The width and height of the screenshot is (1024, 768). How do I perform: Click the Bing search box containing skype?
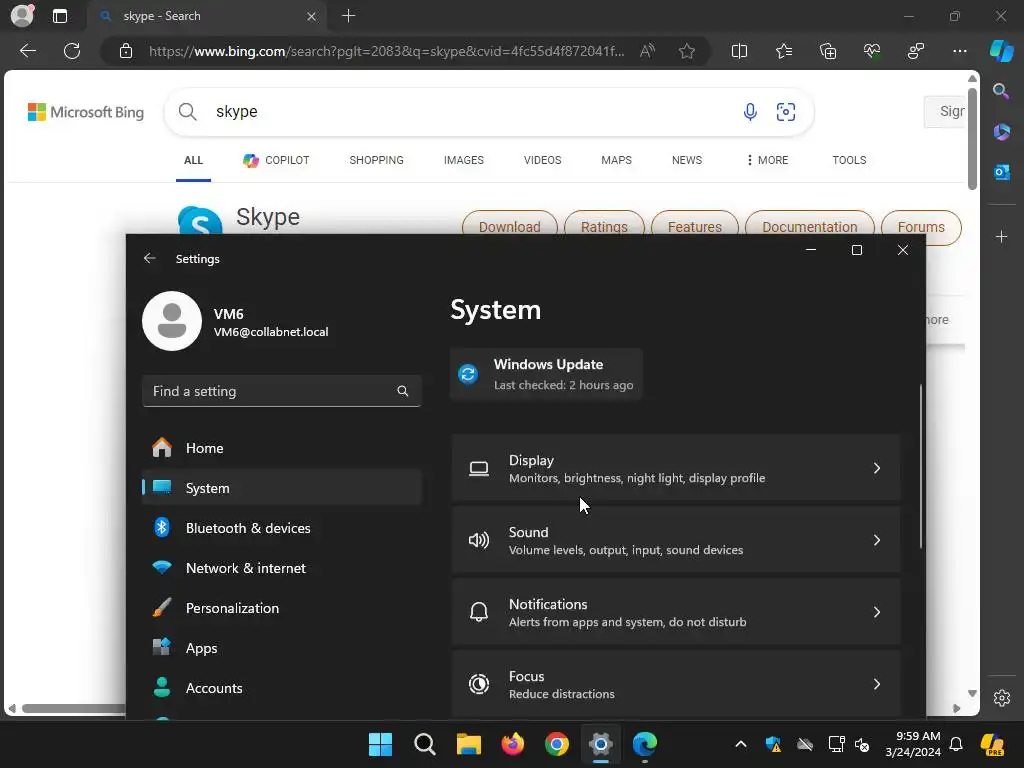488,112
